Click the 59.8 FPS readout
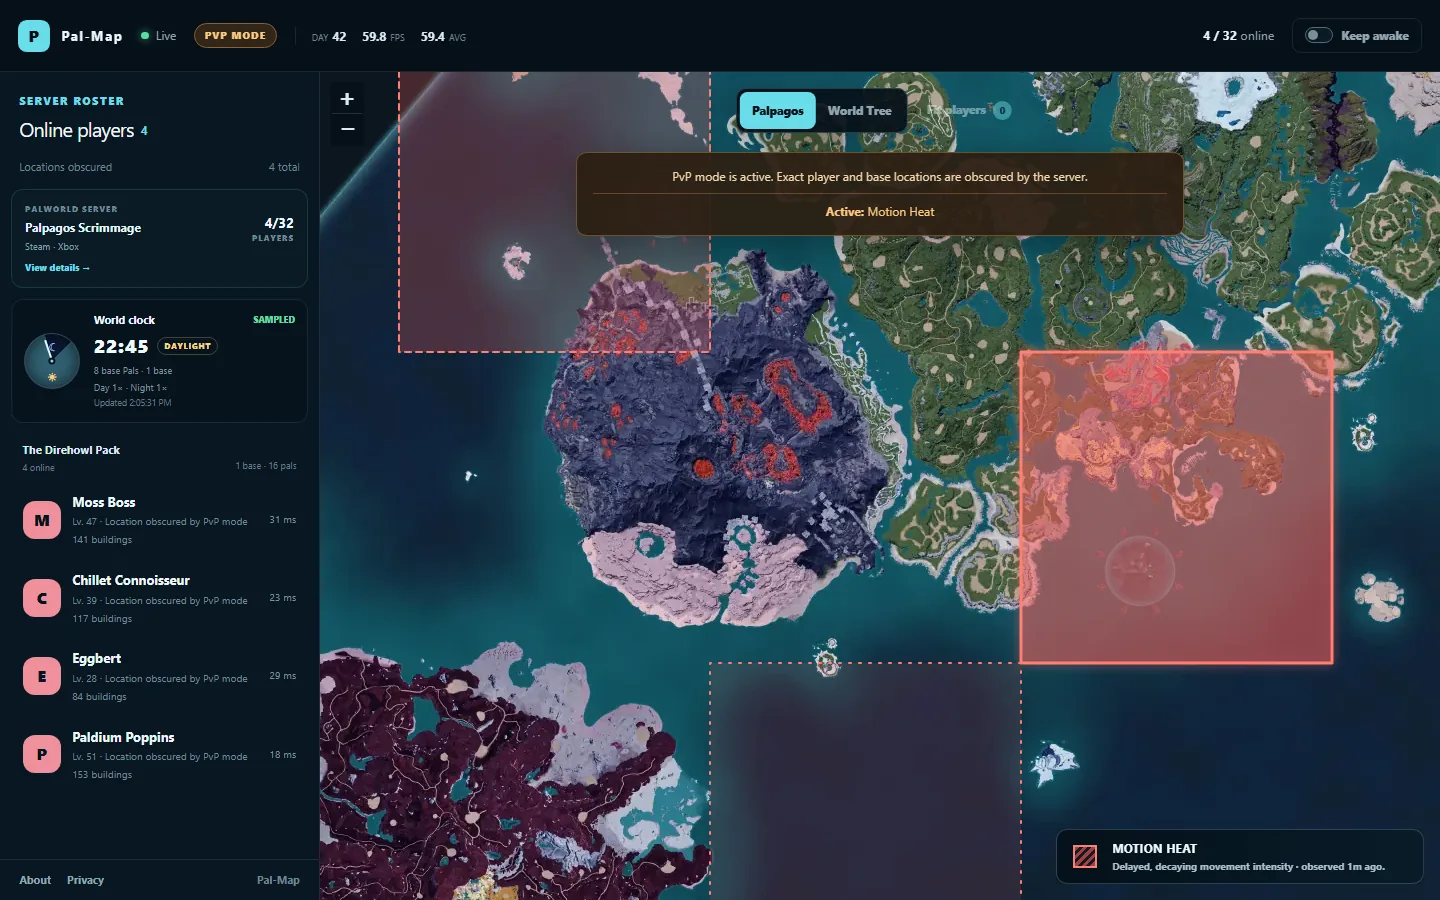 click(383, 37)
